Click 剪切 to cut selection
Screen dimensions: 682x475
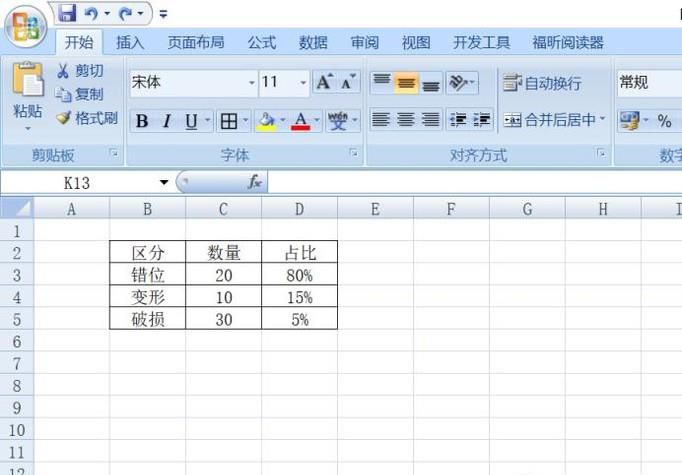click(x=80, y=70)
